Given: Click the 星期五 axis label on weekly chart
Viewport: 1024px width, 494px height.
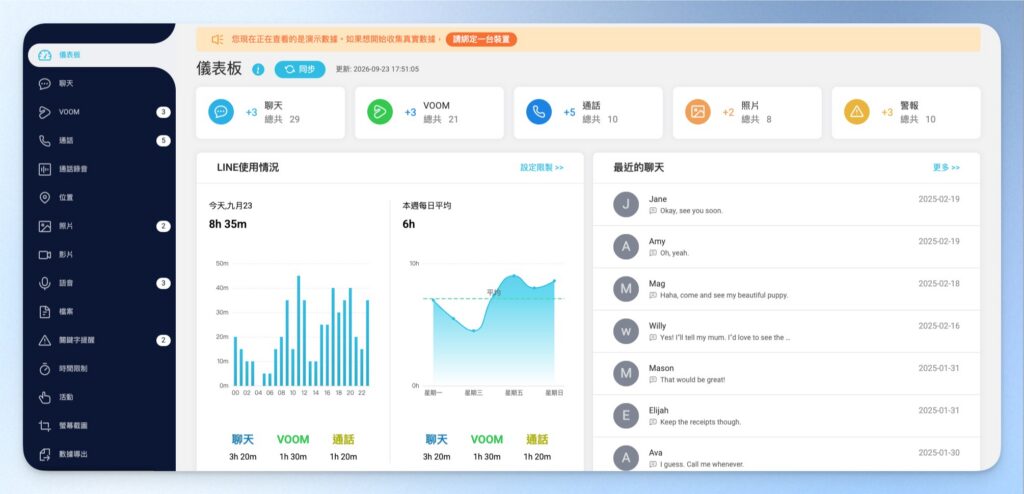Looking at the screenshot, I should tap(514, 393).
